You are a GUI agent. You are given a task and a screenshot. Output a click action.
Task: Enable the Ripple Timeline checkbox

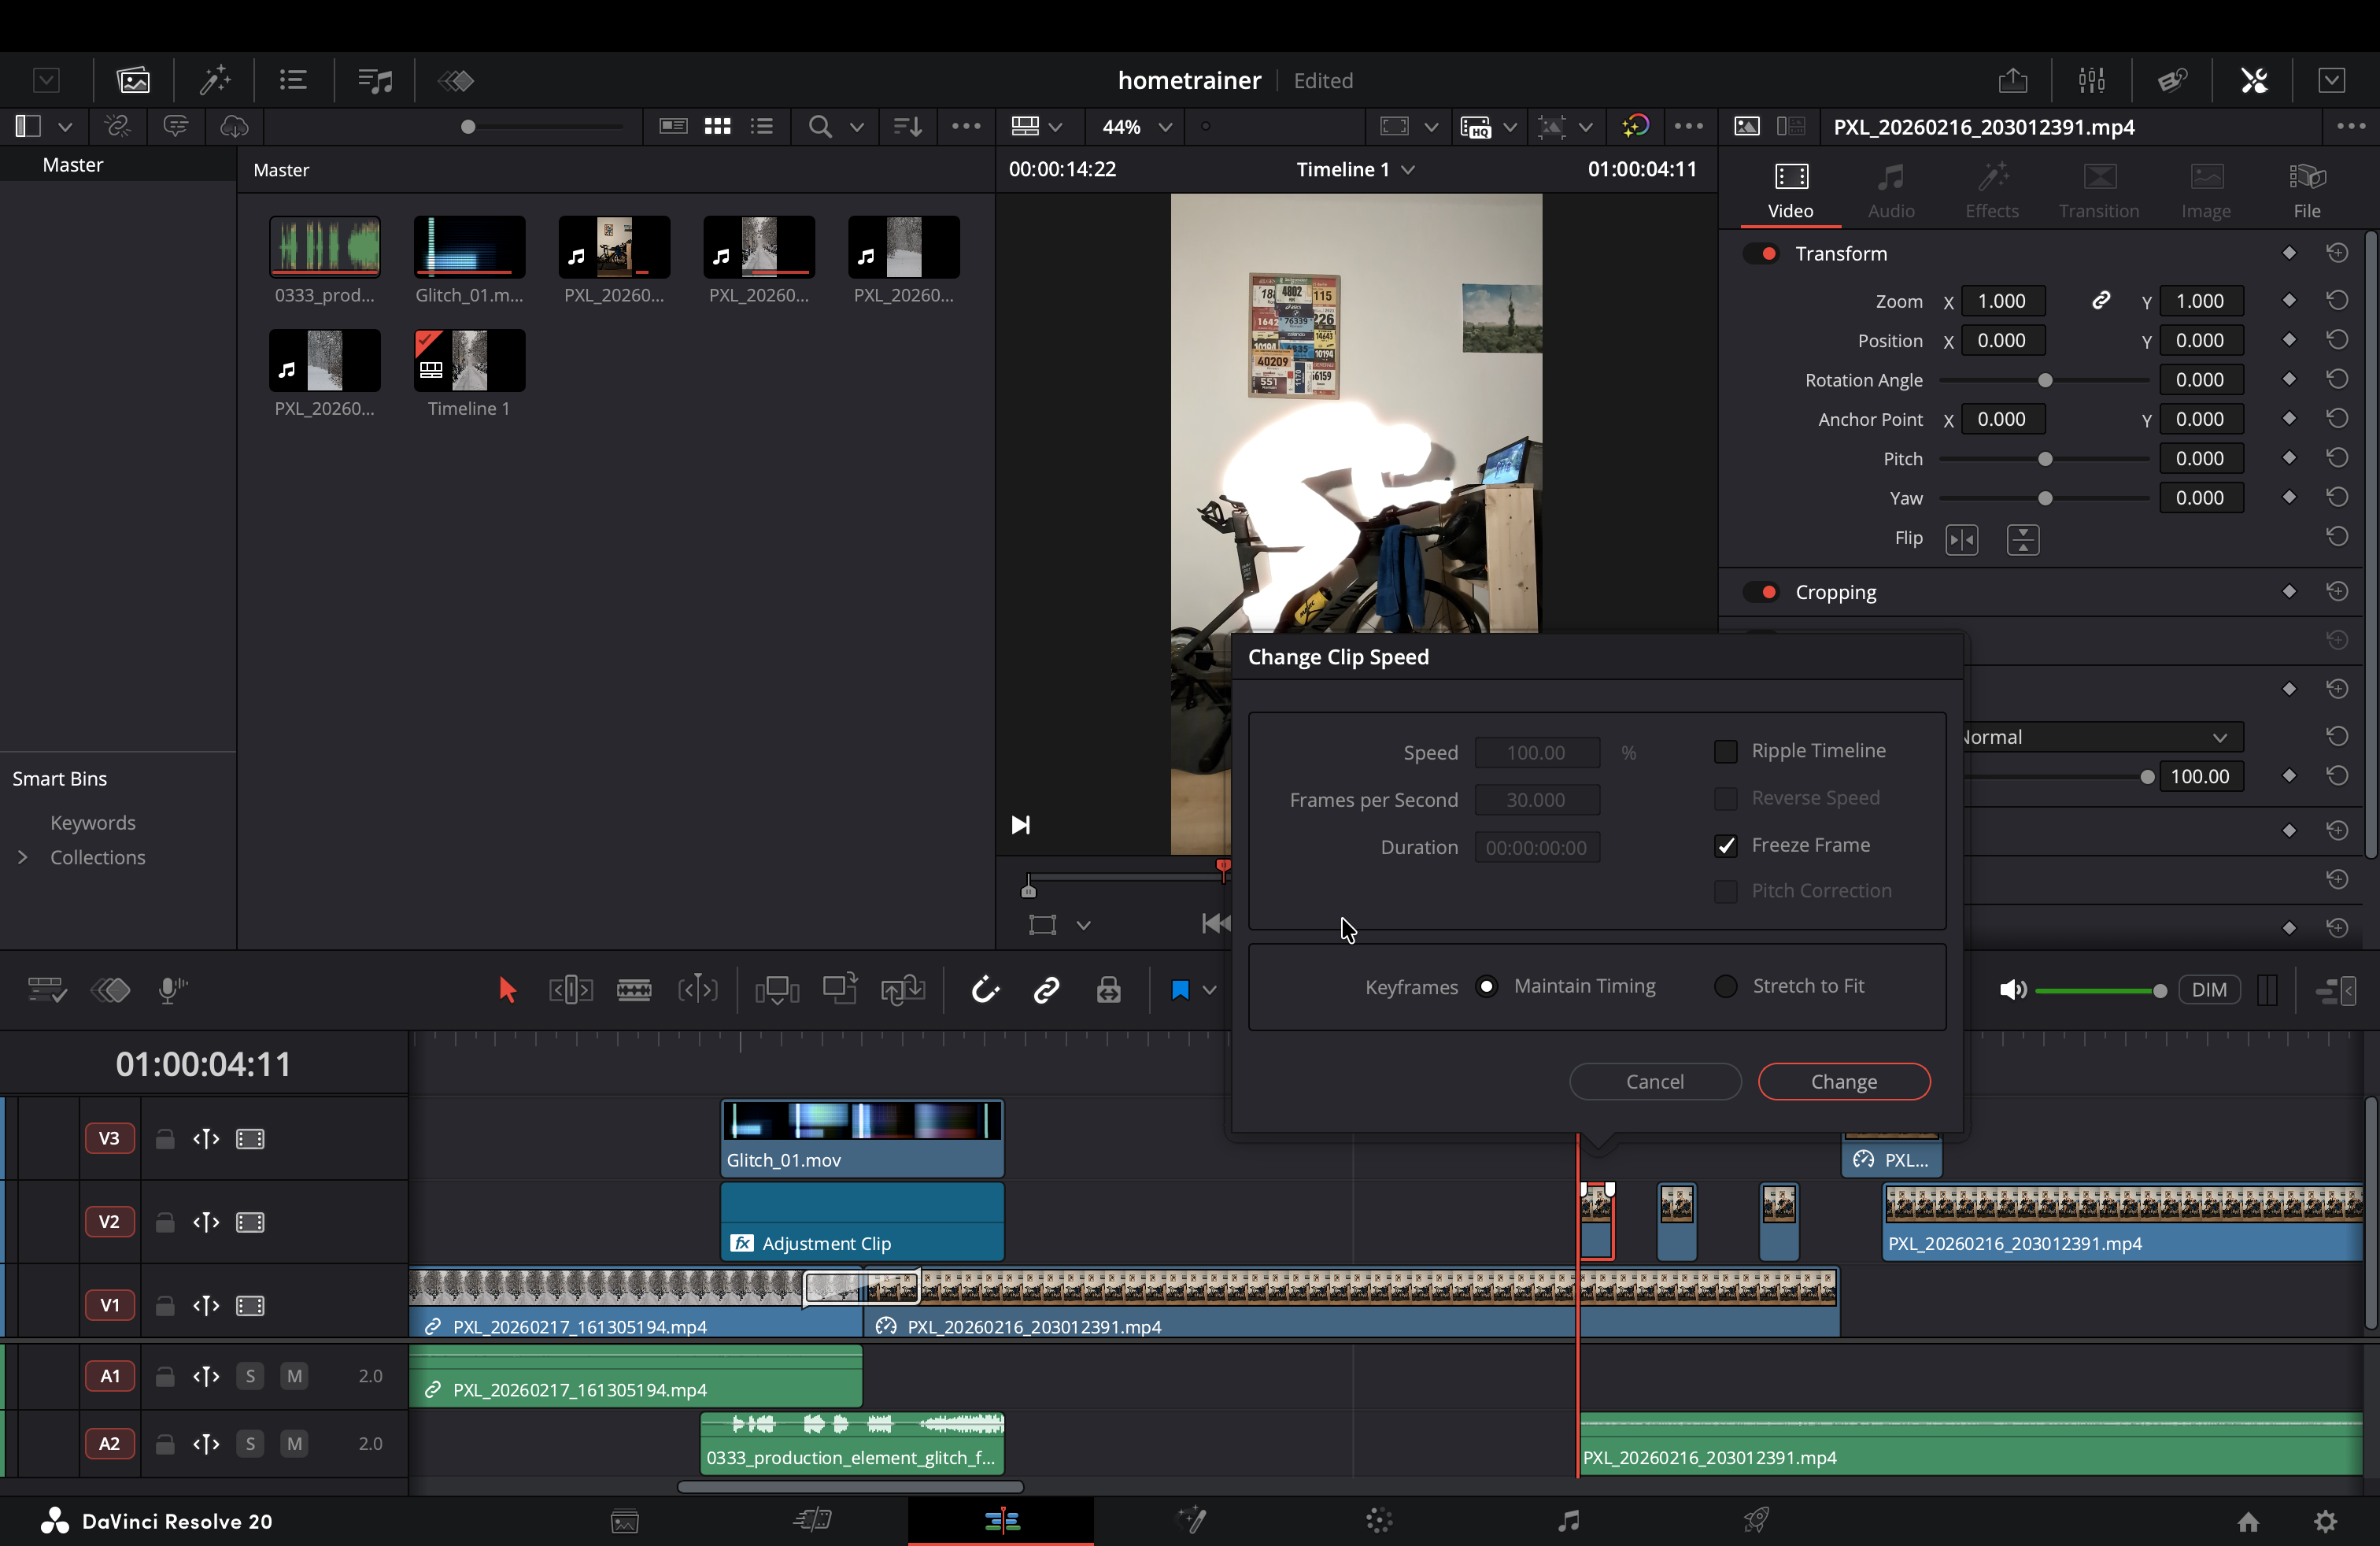pos(1726,751)
